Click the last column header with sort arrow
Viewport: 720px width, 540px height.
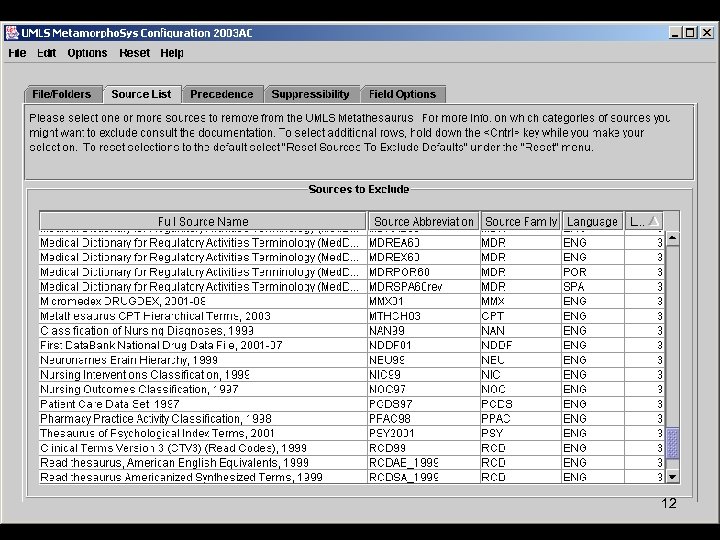click(644, 221)
